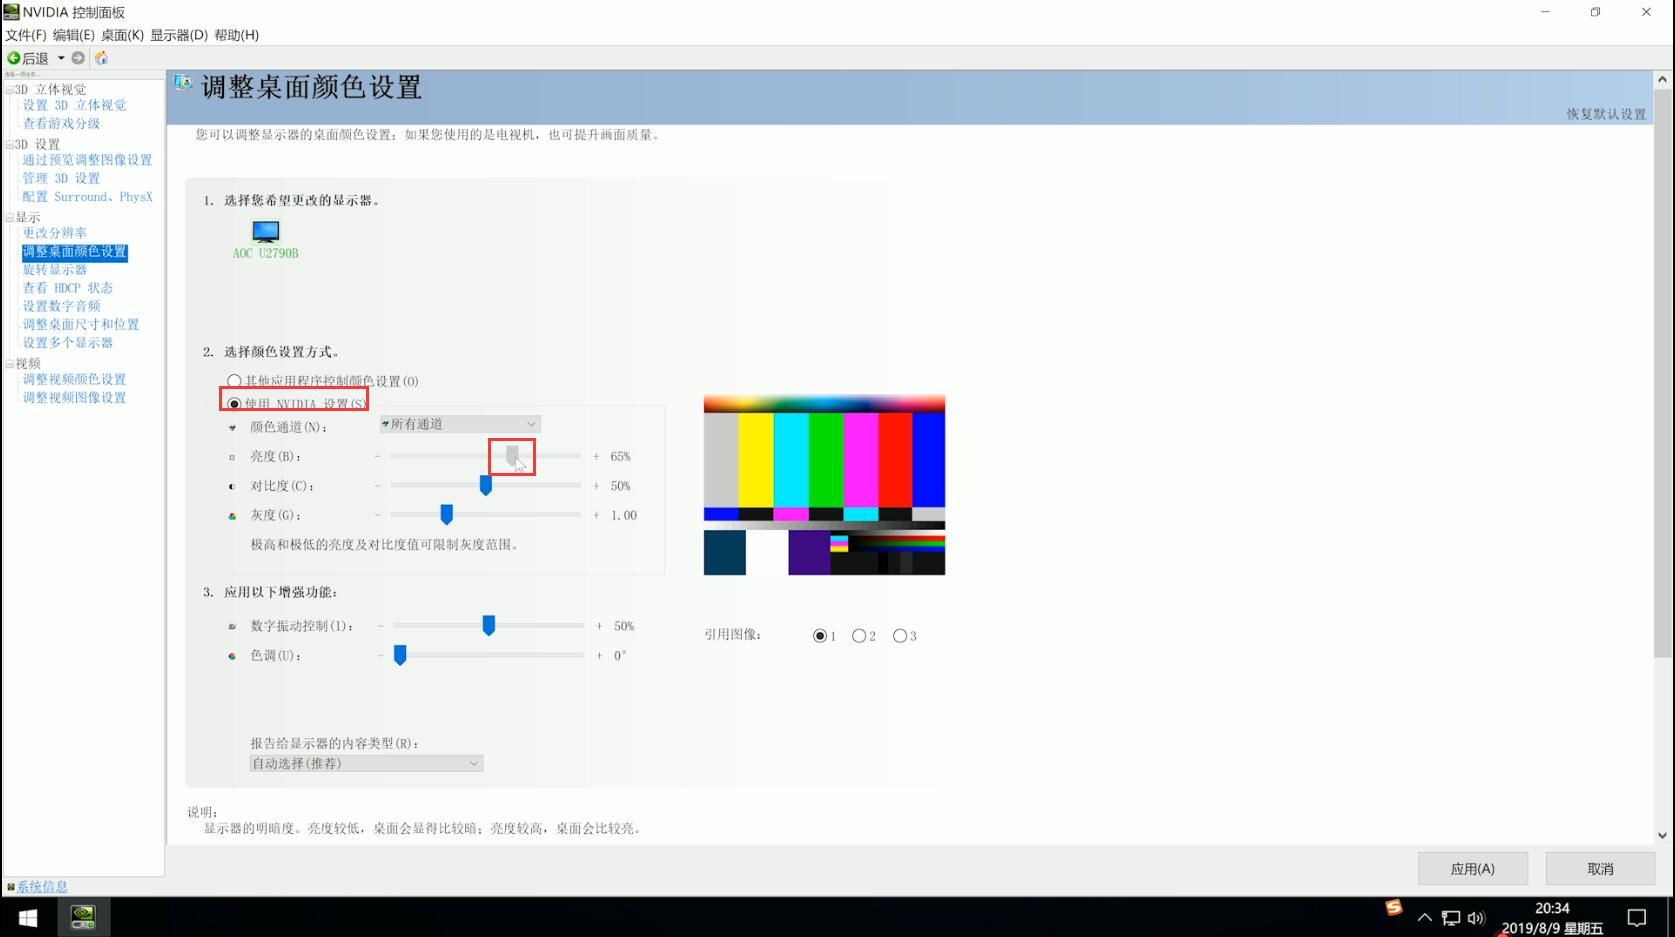The height and width of the screenshot is (937, 1675).
Task: Click the color bars reference image
Action: point(824,485)
